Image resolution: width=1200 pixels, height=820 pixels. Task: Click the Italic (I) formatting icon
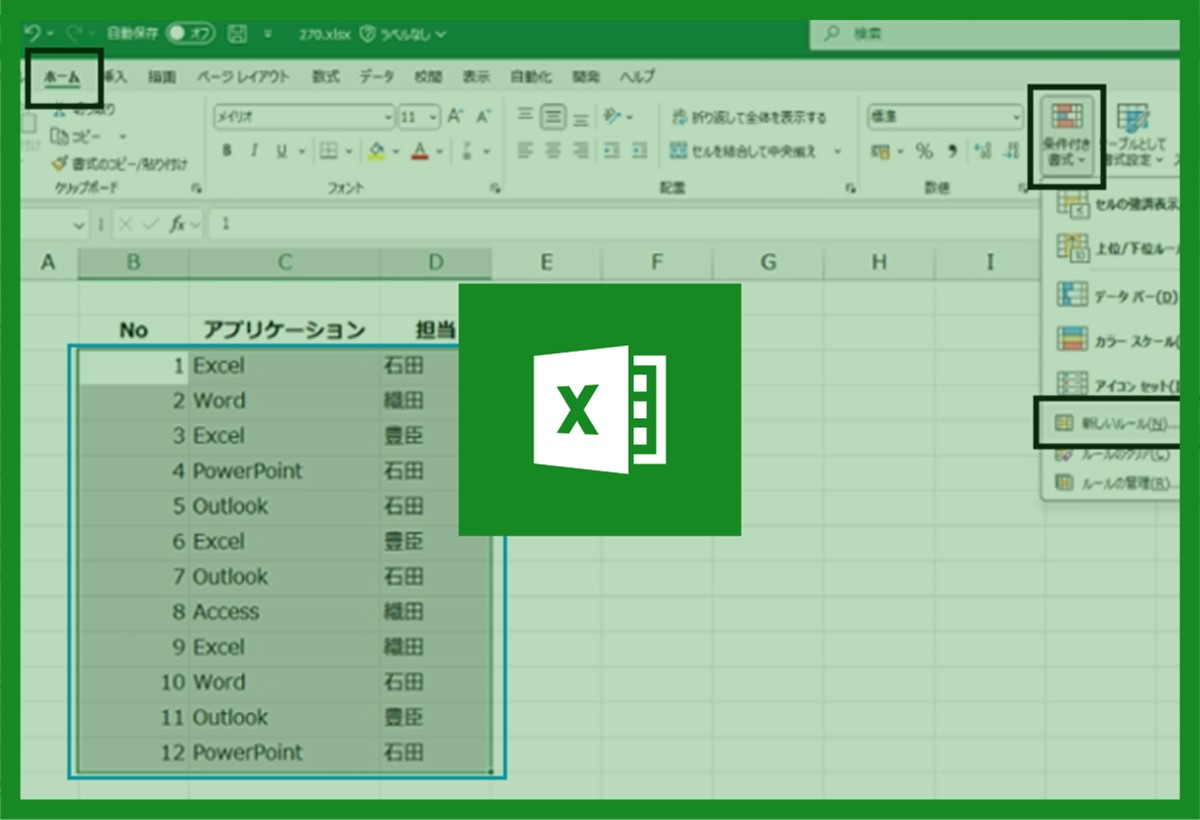(x=254, y=151)
